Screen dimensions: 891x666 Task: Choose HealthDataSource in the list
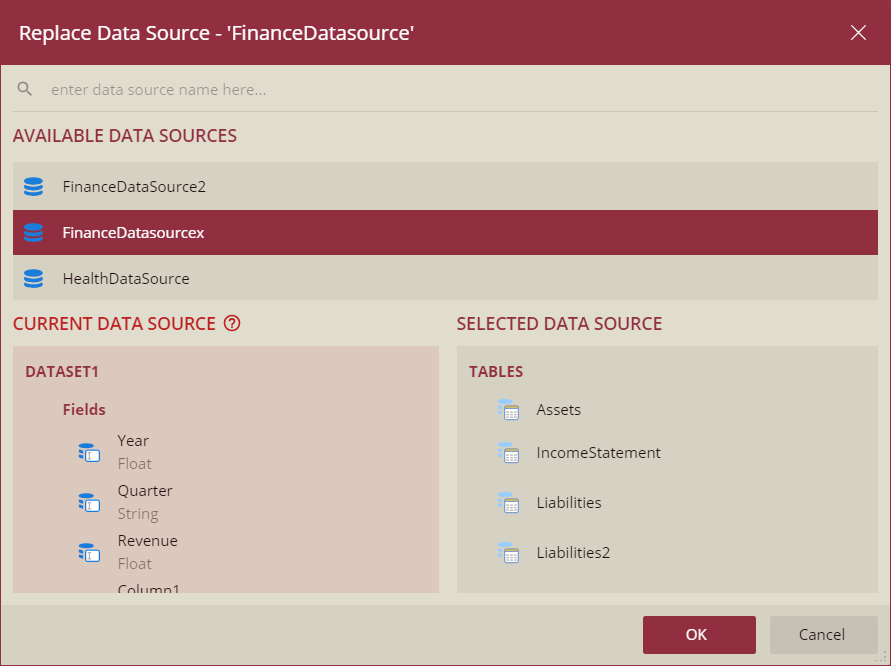coord(445,278)
